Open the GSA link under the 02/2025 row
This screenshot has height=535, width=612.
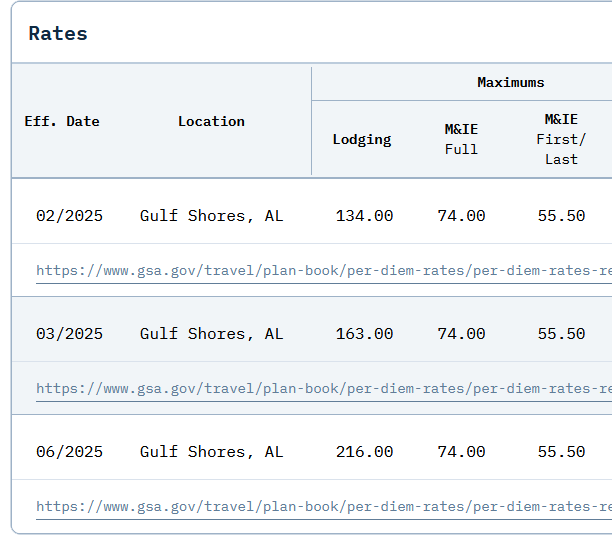coord(324,270)
